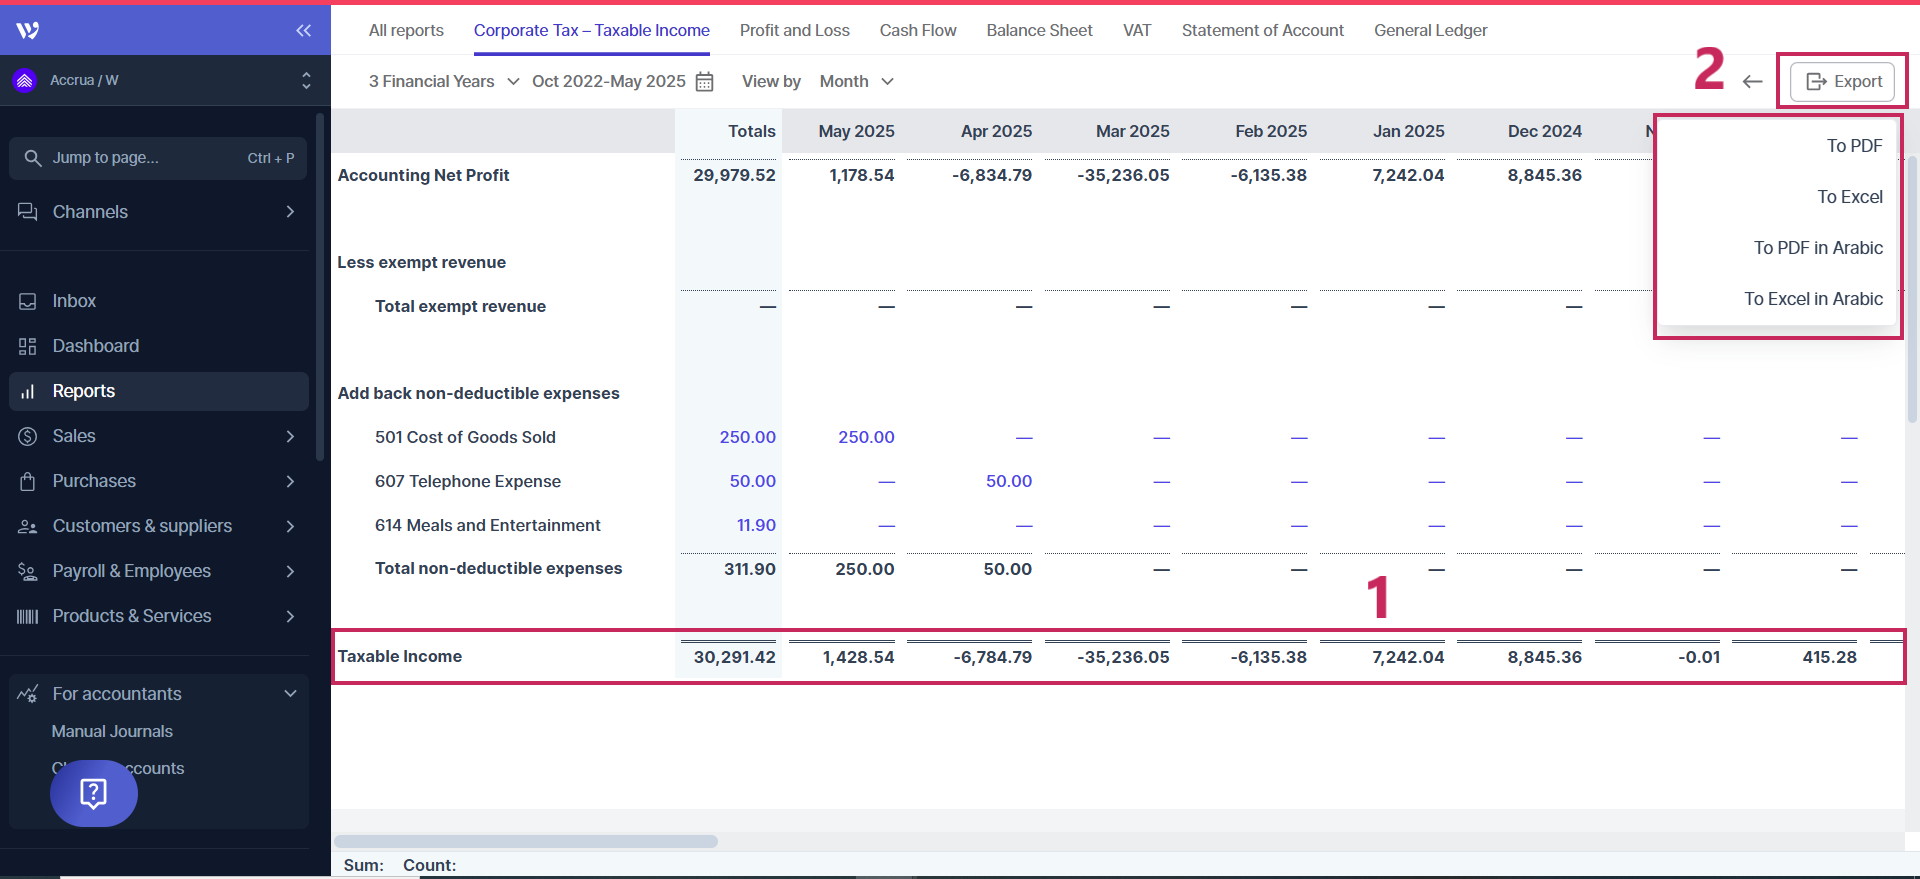
Task: Expand the Sales menu chevron
Action: 290,436
